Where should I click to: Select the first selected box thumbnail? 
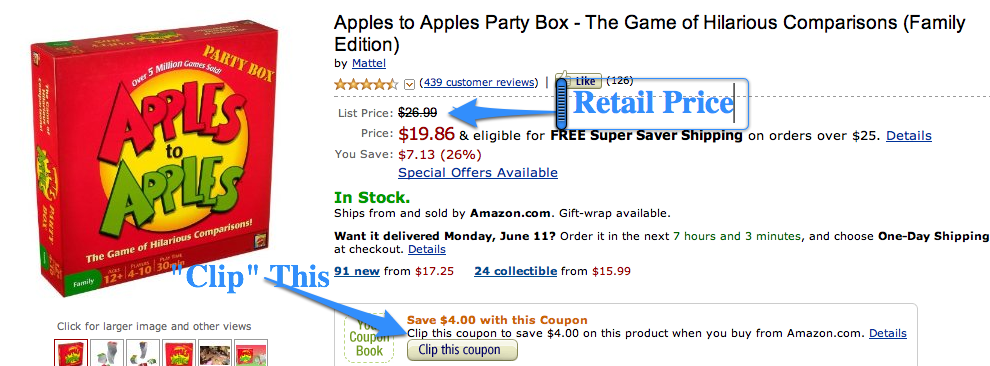[x=70, y=353]
